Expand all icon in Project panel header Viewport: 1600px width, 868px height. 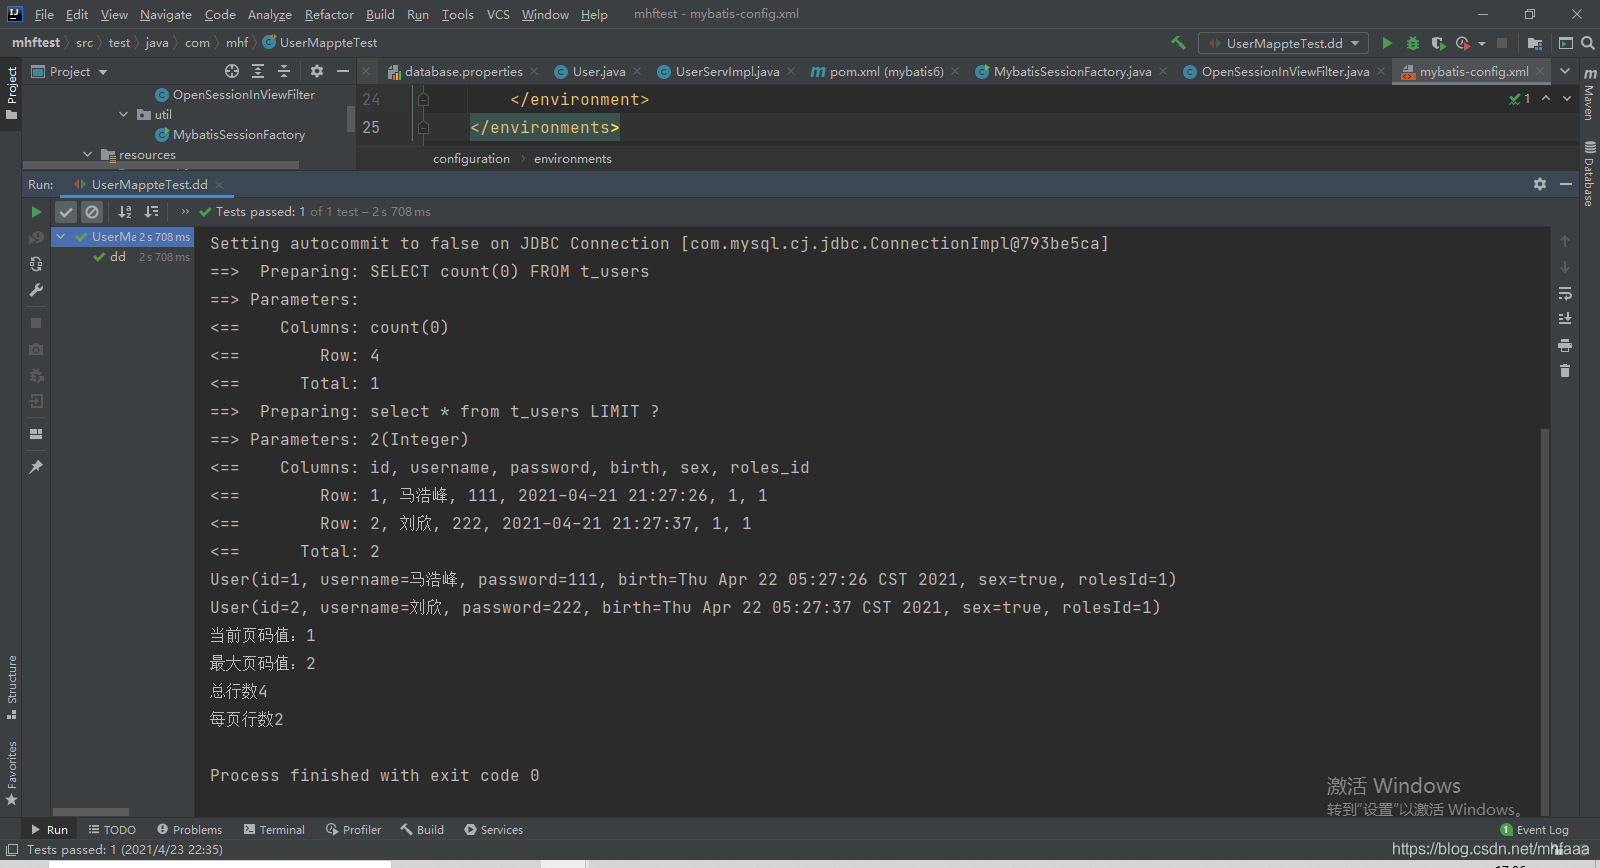coord(258,71)
